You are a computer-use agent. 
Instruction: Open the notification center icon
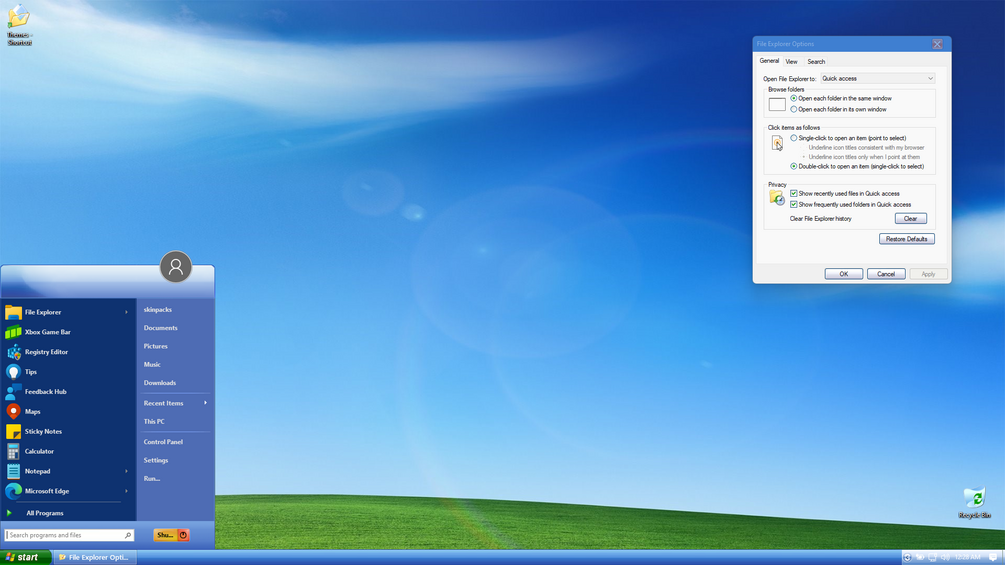click(993, 557)
